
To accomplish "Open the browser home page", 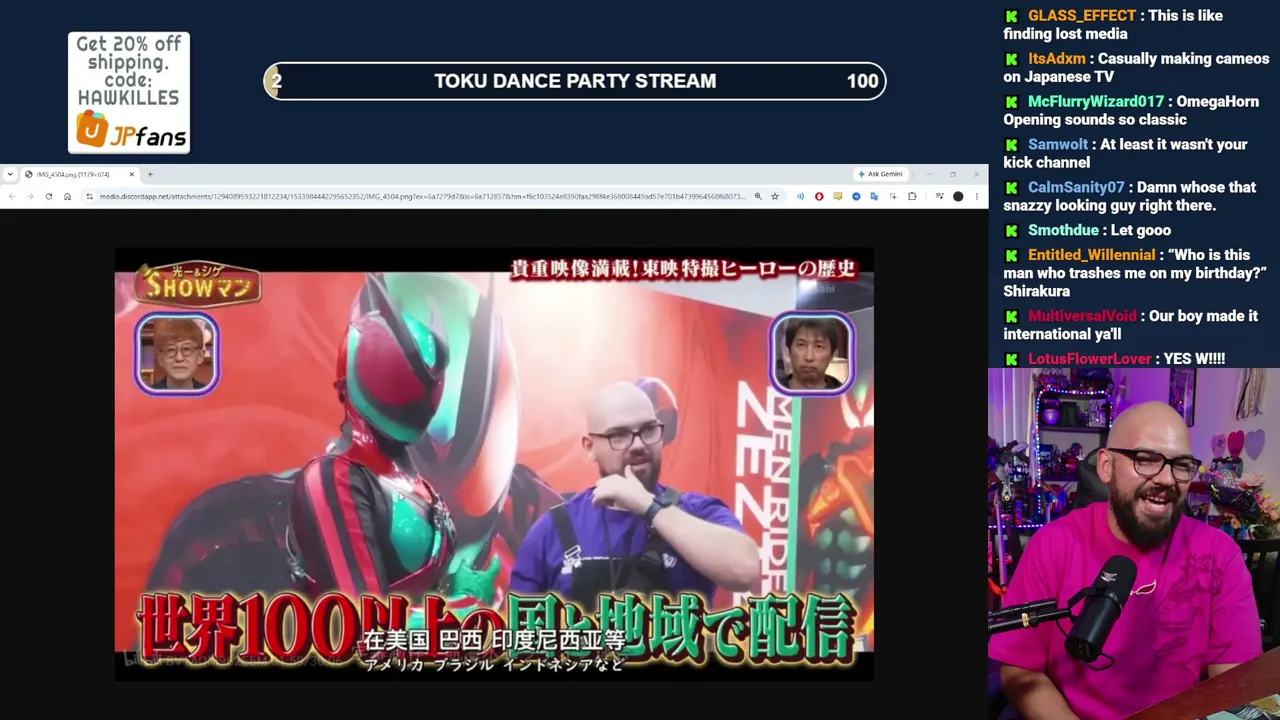I will [x=67, y=197].
